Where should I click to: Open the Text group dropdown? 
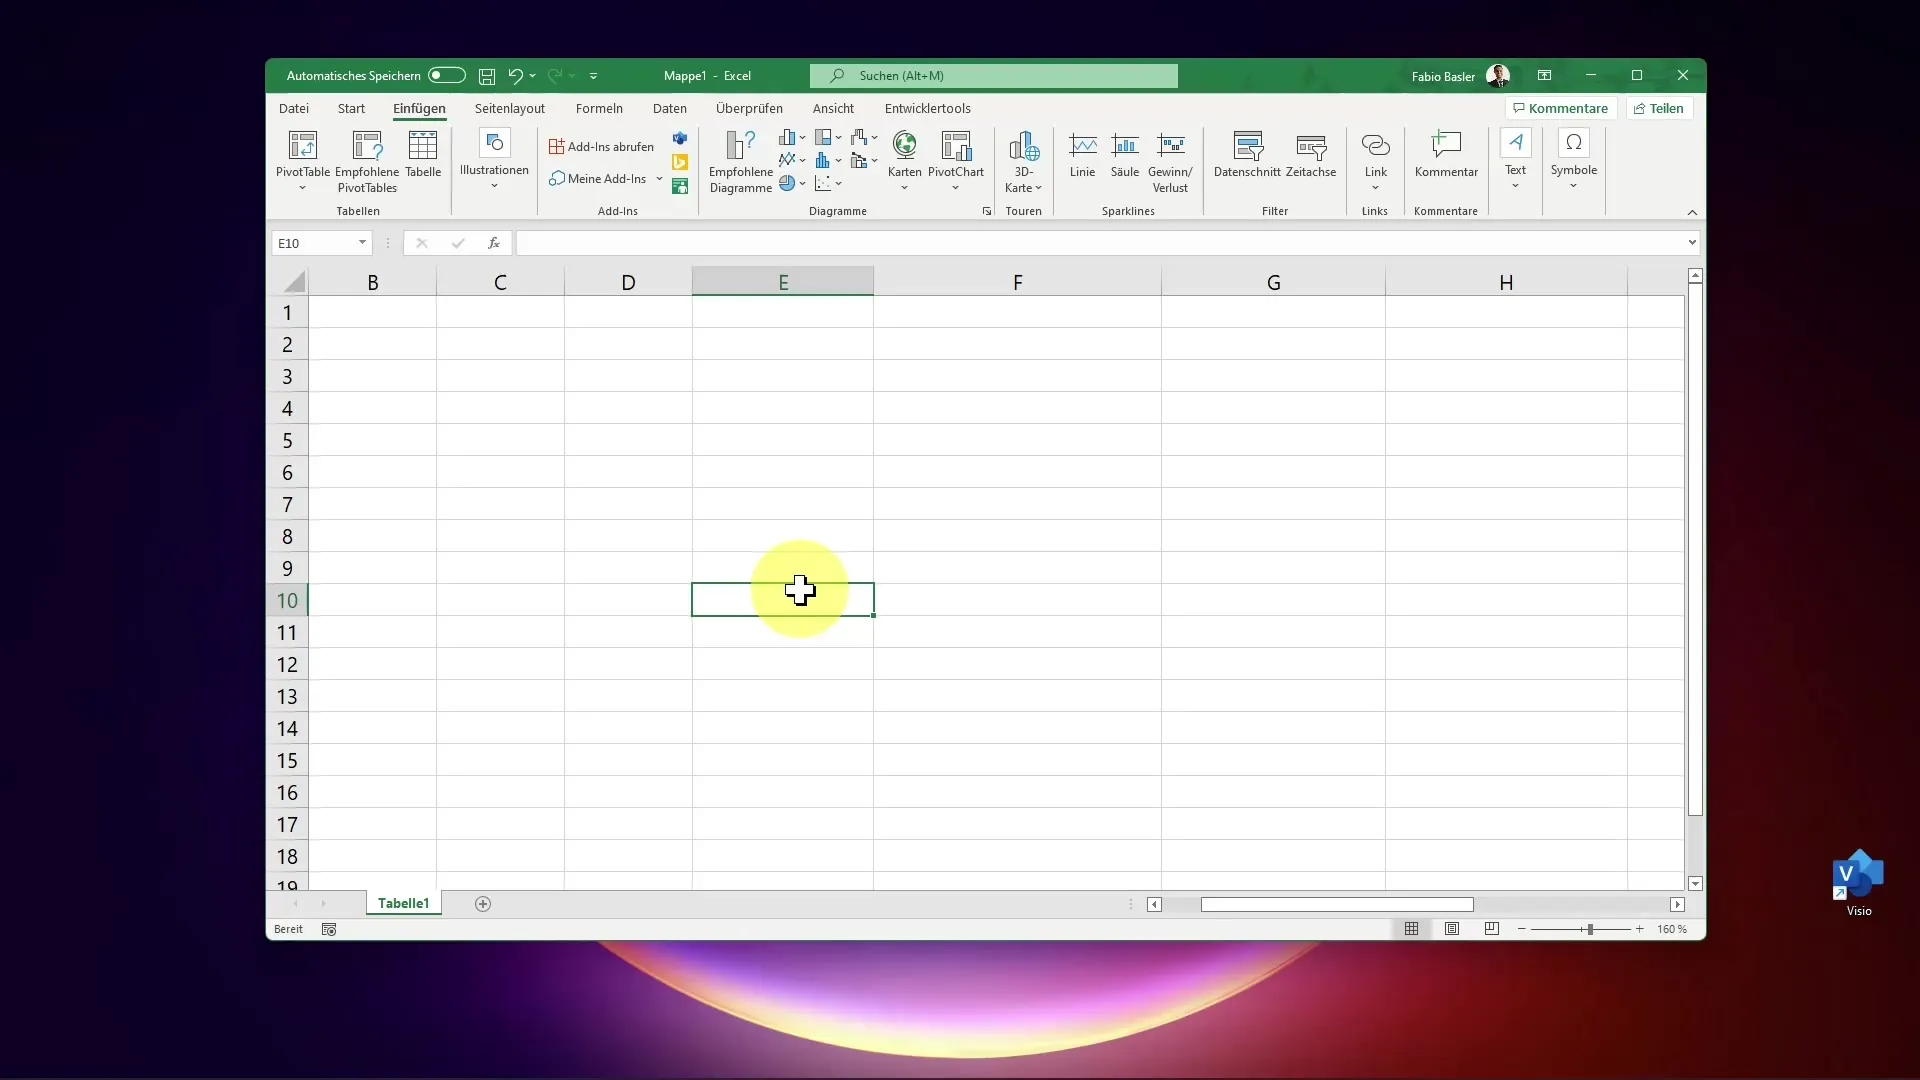(1516, 160)
